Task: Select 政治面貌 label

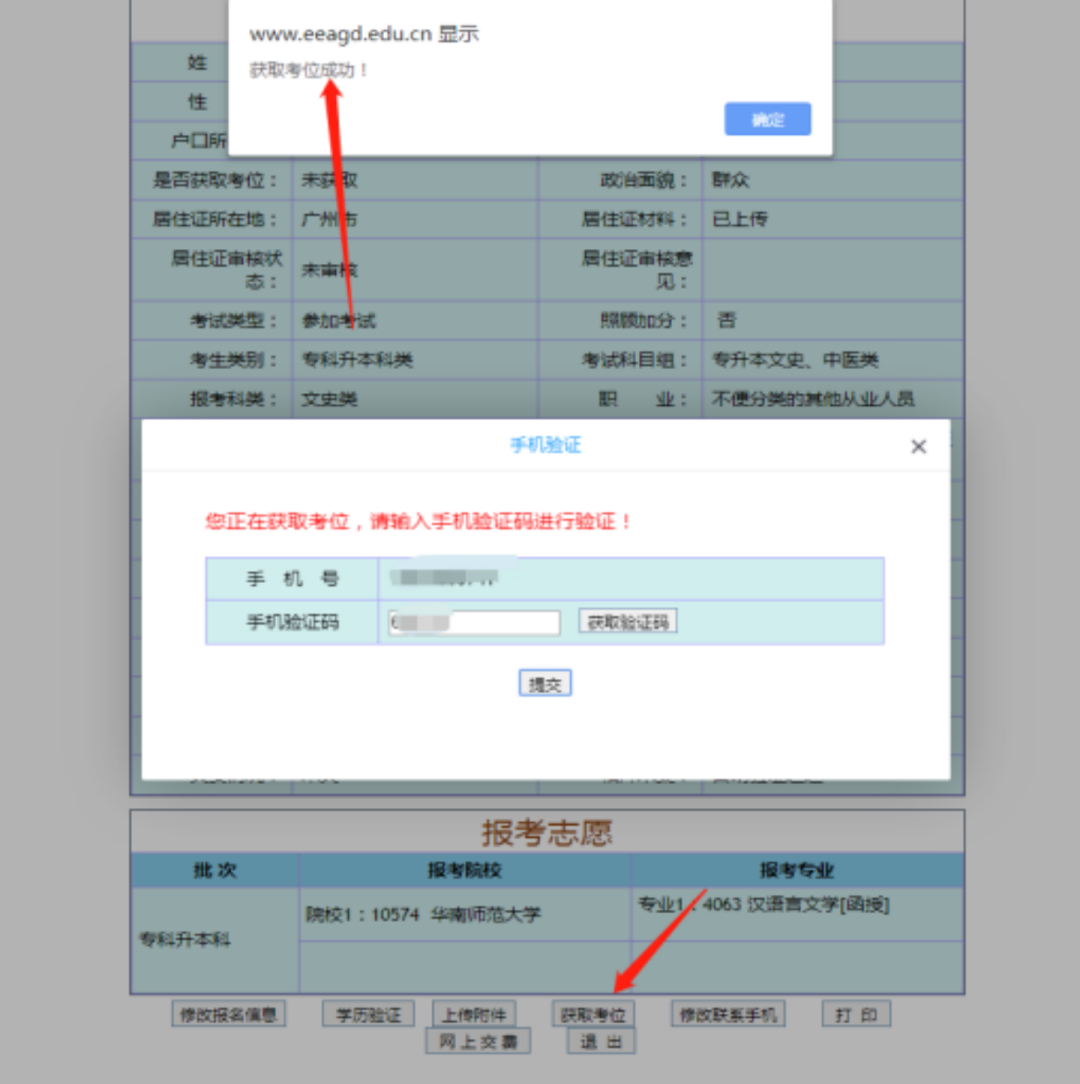Action: (644, 180)
